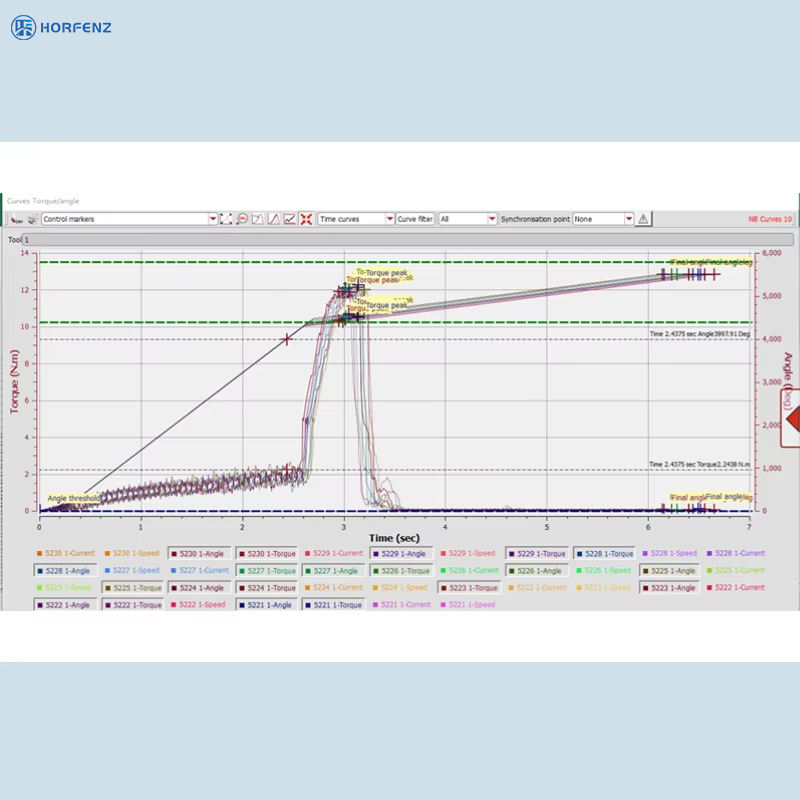Image resolution: width=800 pixels, height=800 pixels.
Task: Expand the Time curves dropdown
Action: tap(389, 219)
